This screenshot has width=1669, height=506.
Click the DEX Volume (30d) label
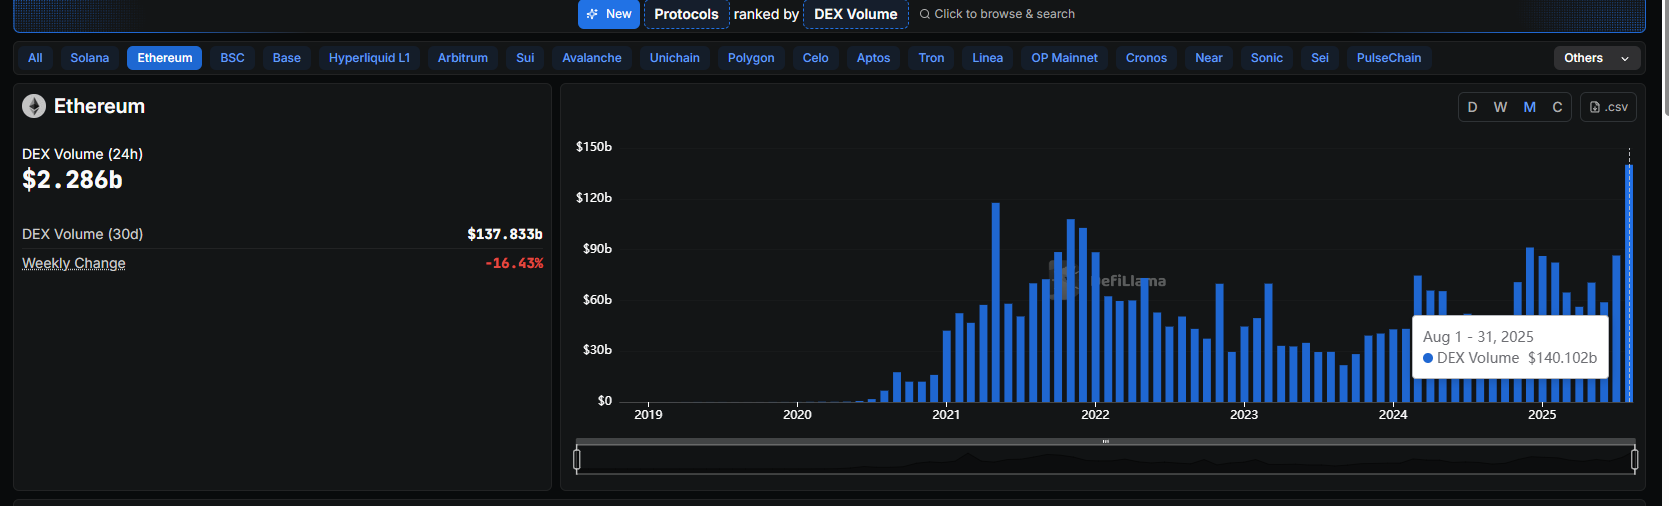click(83, 234)
